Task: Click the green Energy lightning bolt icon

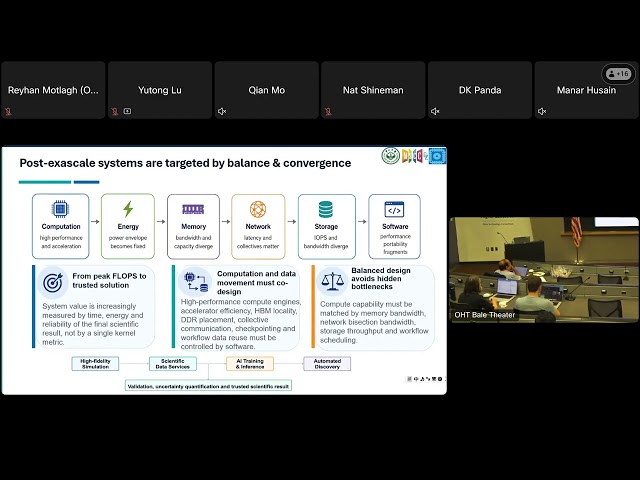Action: (x=128, y=209)
